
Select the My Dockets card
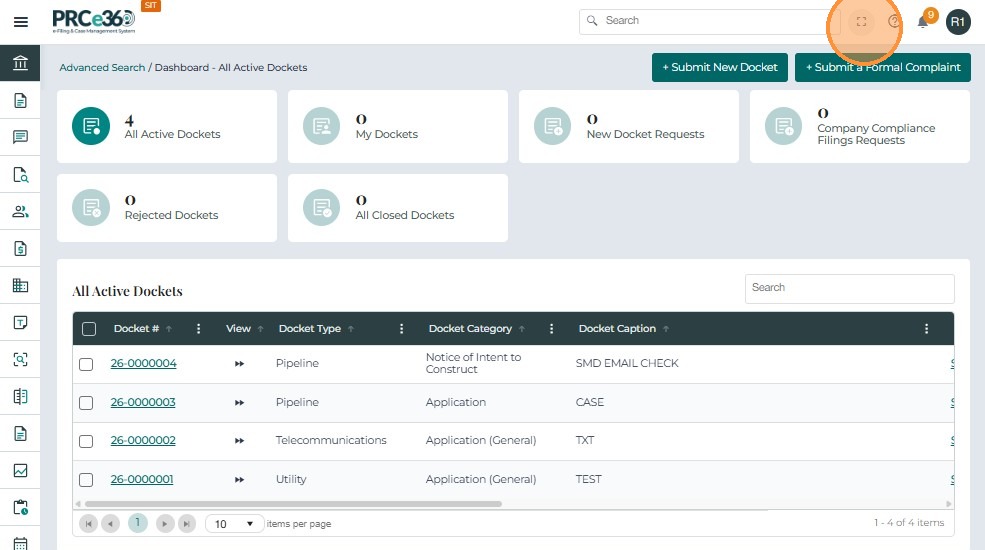coord(397,127)
